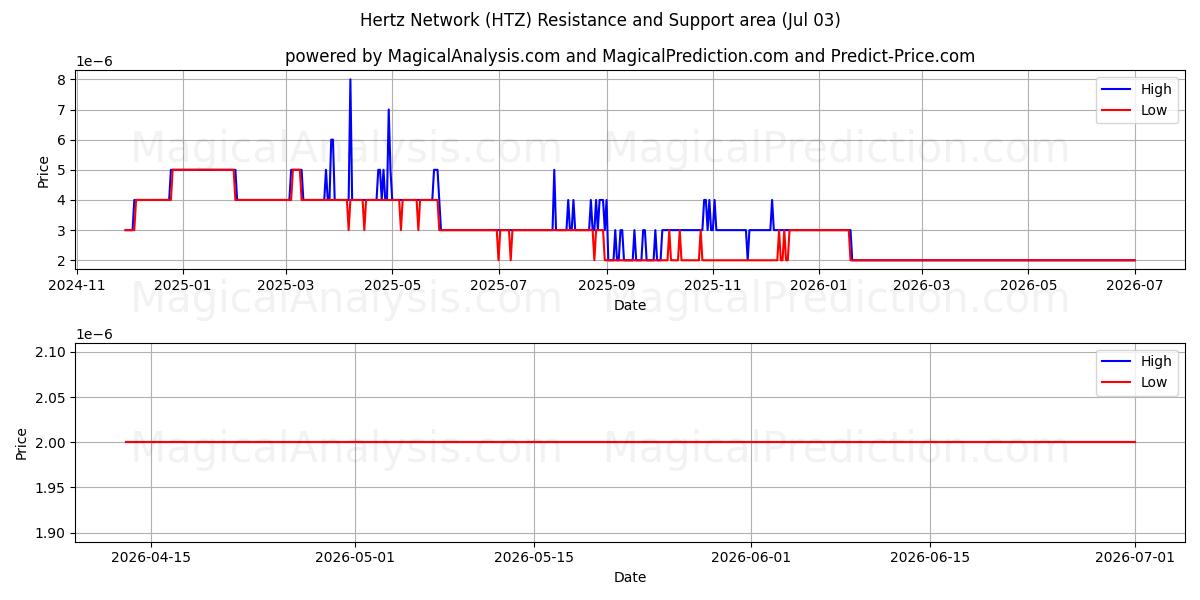Screen dimensions: 1200x600
Task: Click 'High' in the bottom chart legend
Action: click(1156, 361)
